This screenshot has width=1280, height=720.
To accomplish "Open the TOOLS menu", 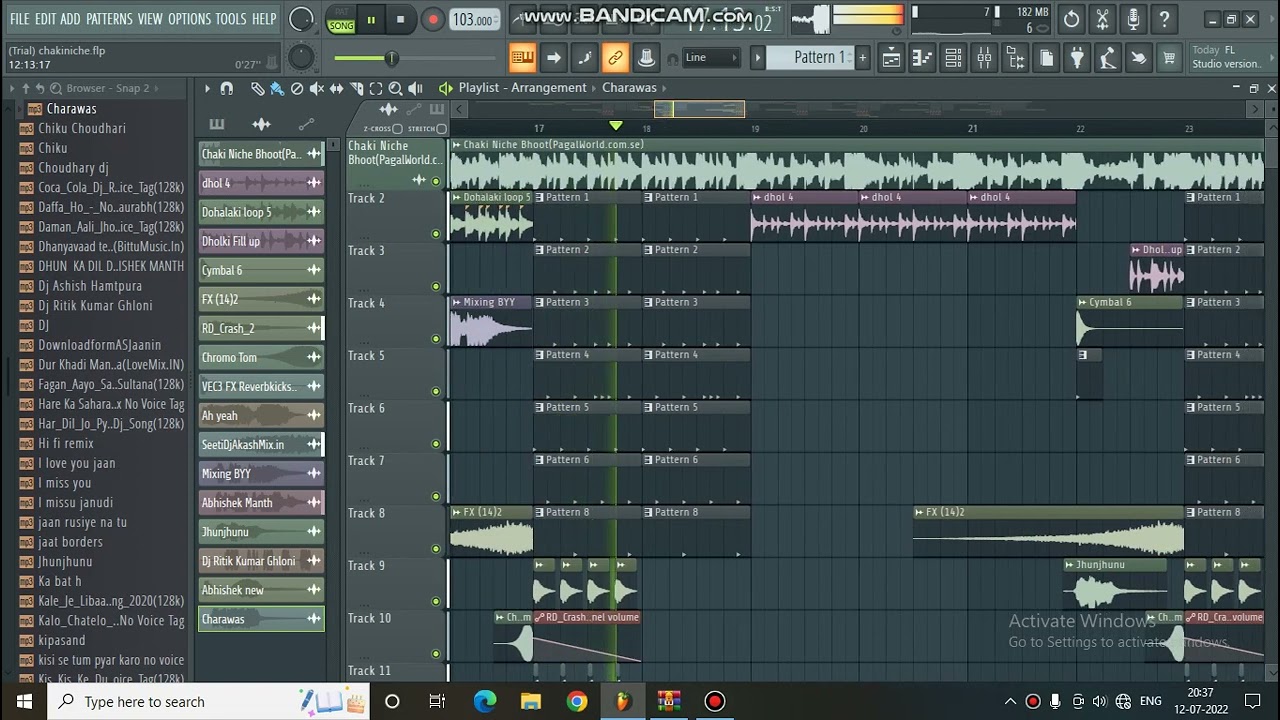I will (231, 19).
